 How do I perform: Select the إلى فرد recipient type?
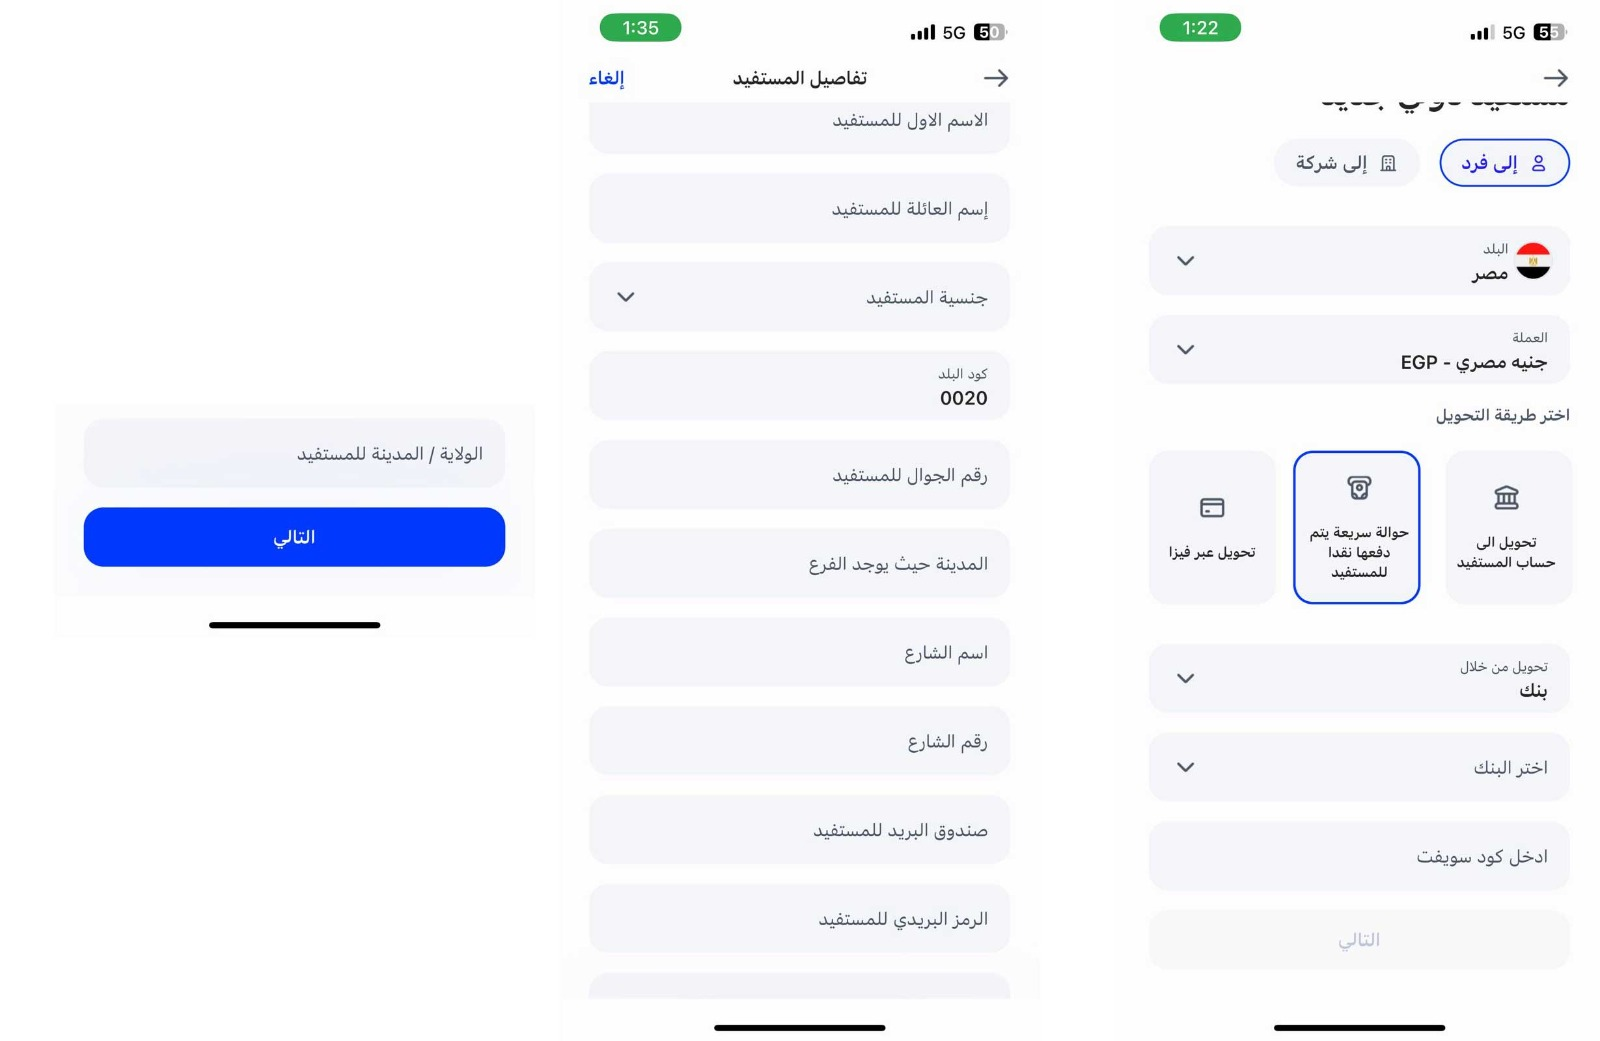click(x=1504, y=163)
